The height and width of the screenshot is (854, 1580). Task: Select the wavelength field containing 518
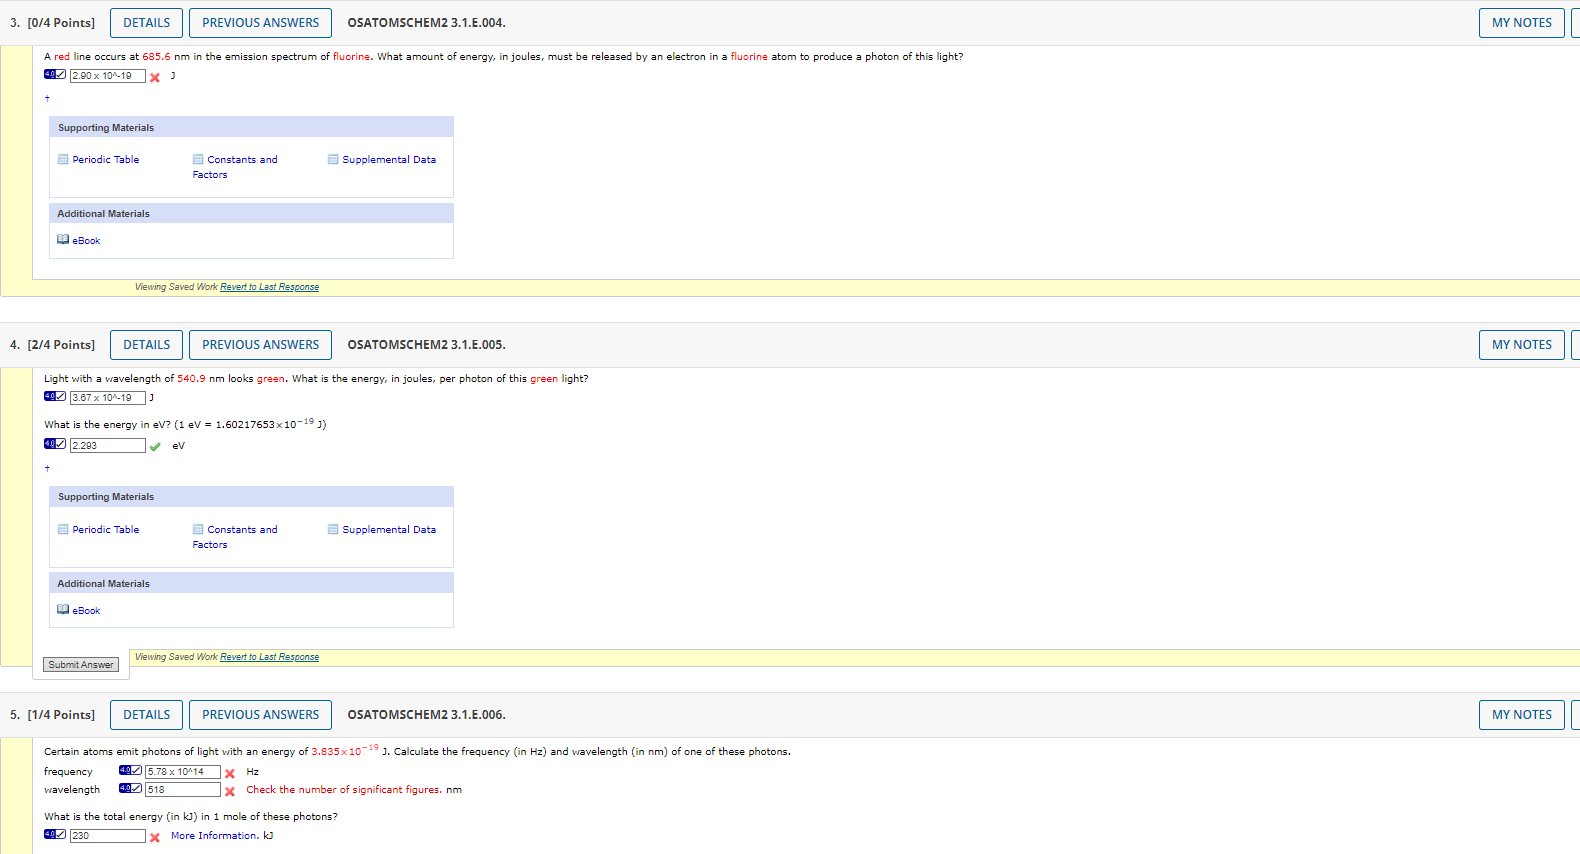[183, 790]
